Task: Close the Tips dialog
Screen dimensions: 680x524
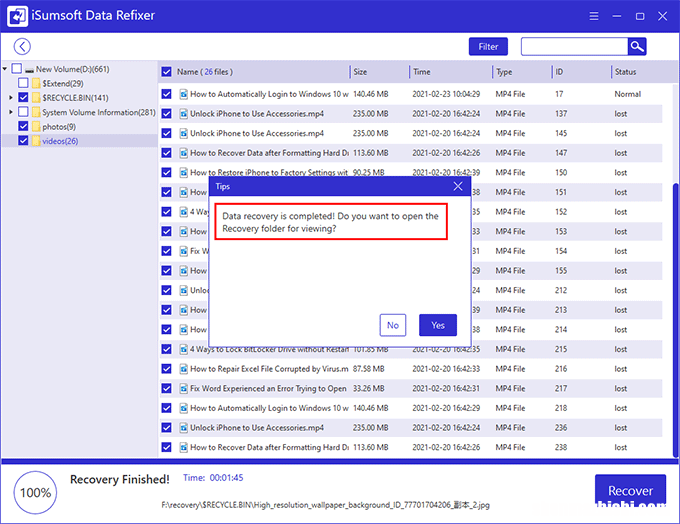Action: (x=458, y=187)
